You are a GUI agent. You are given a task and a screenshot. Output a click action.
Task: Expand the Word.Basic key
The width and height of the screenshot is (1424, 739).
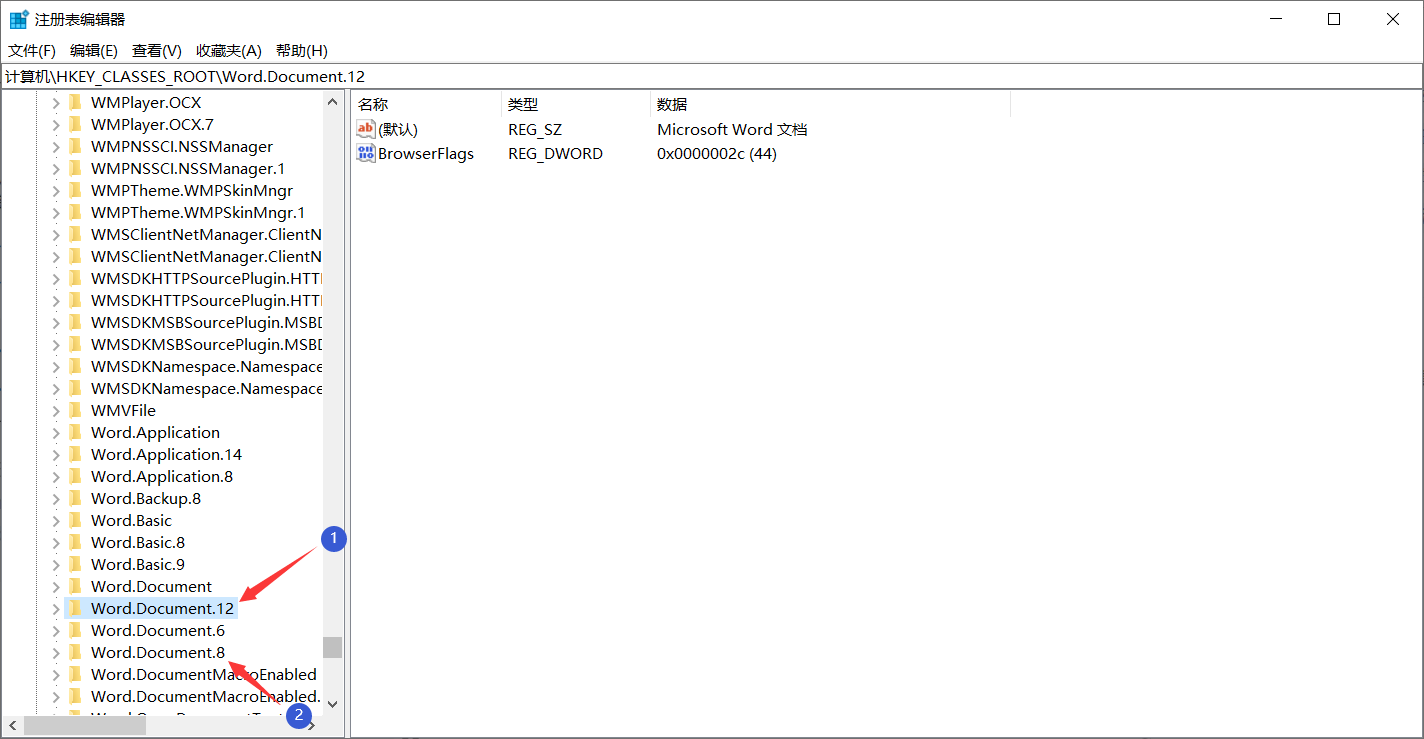[56, 520]
